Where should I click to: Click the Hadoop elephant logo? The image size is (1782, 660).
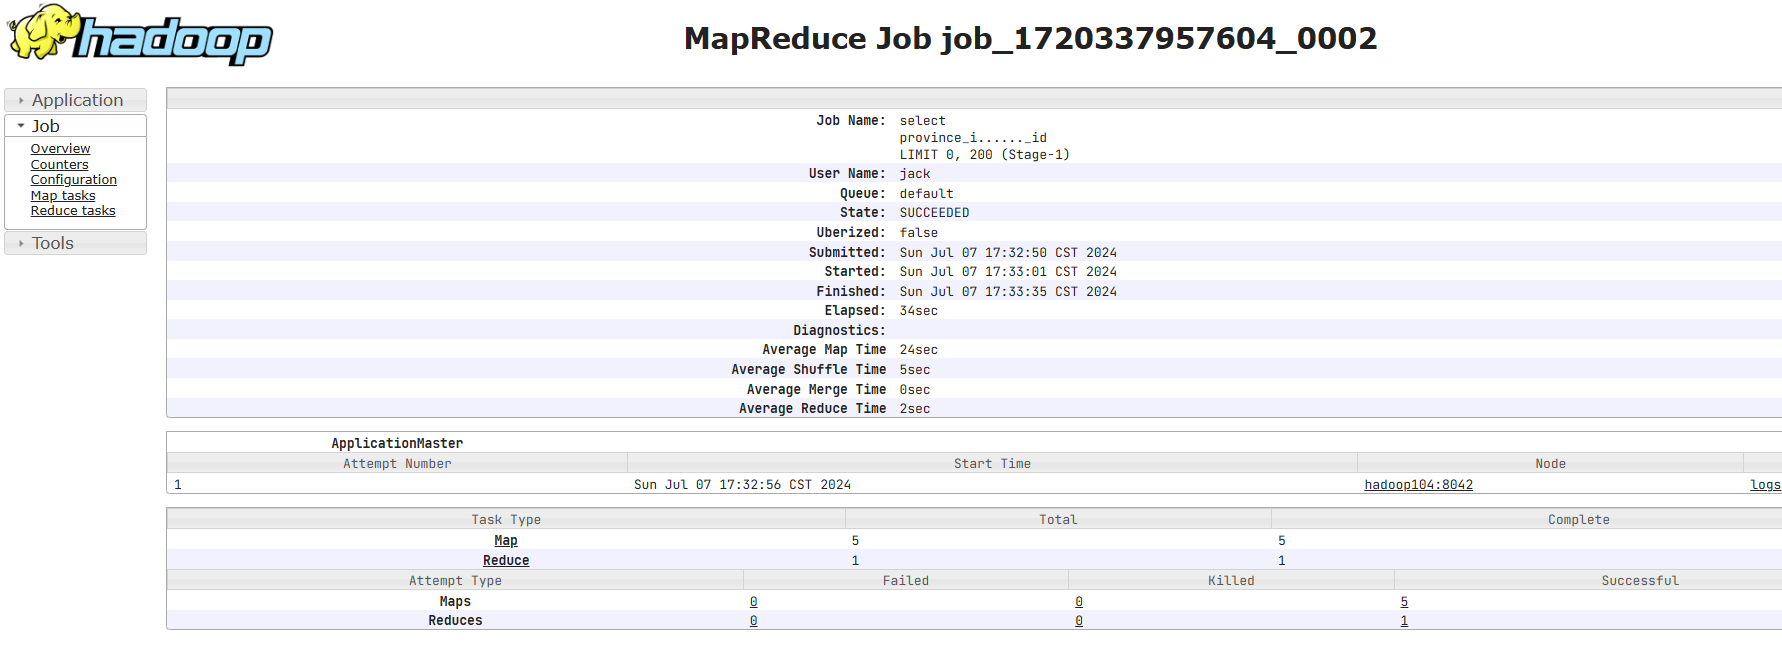click(140, 35)
